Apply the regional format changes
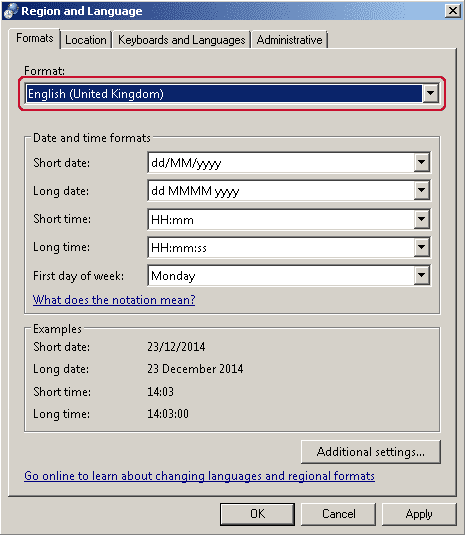 tap(419, 514)
